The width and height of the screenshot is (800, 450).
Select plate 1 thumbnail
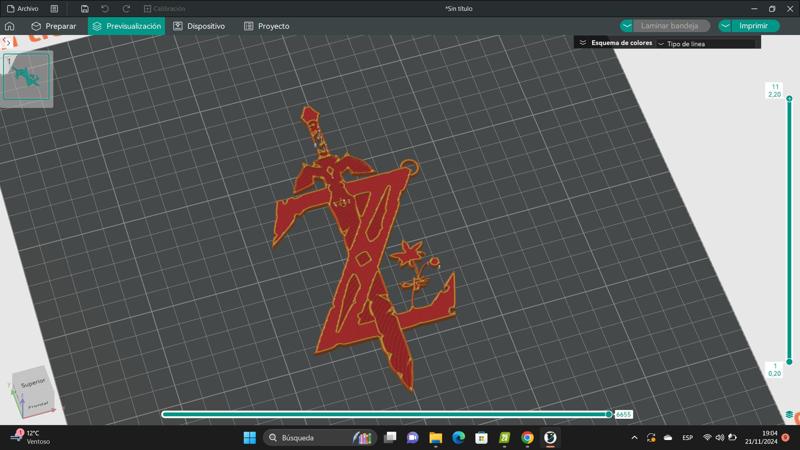27,77
